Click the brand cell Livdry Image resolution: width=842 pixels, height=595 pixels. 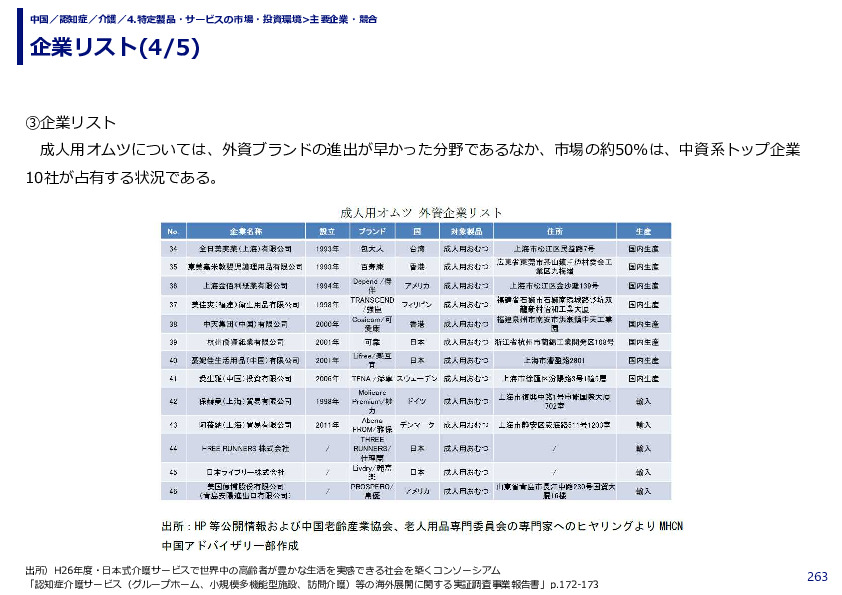click(372, 473)
